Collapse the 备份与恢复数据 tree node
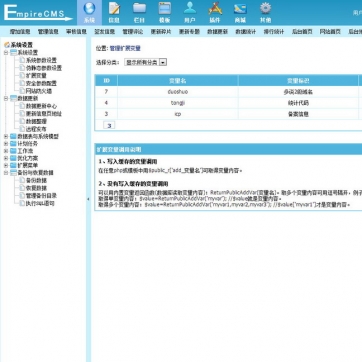This screenshot has height=362, width=362. click(x=6, y=173)
